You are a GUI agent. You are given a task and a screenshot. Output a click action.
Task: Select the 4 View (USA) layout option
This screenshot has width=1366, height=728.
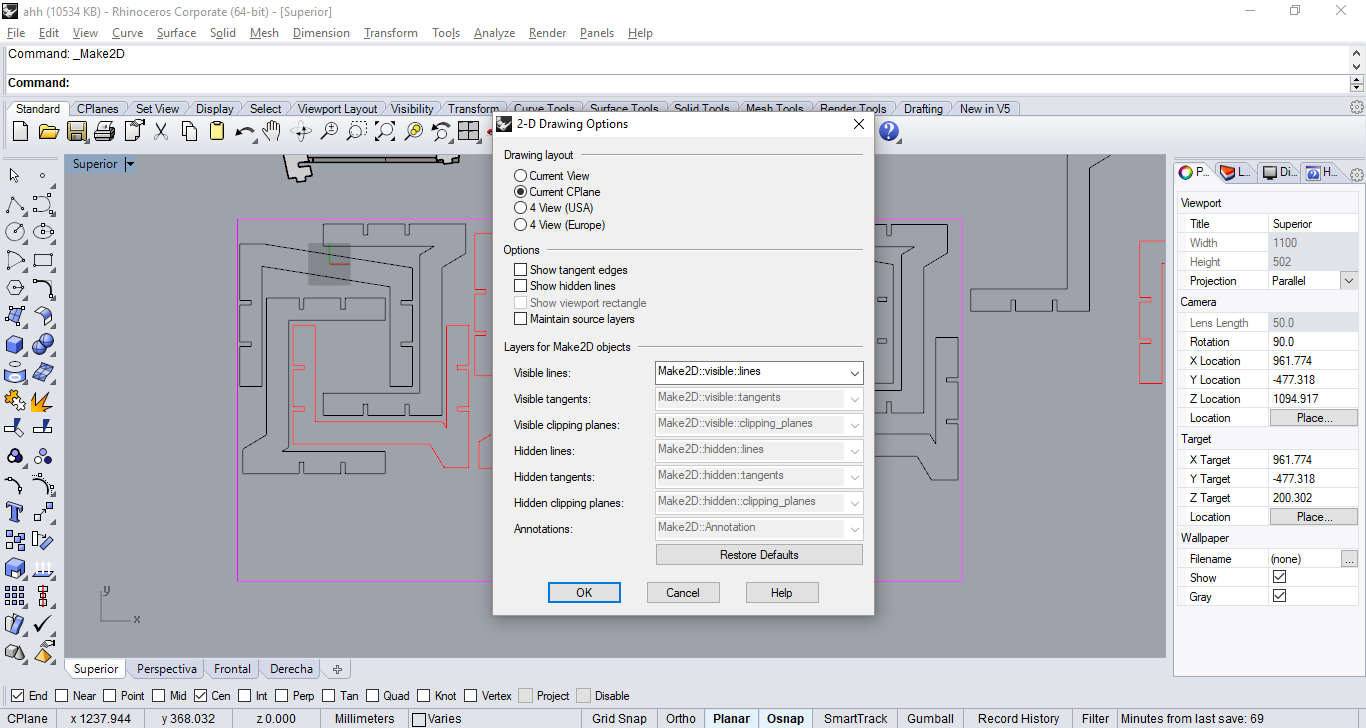point(520,208)
